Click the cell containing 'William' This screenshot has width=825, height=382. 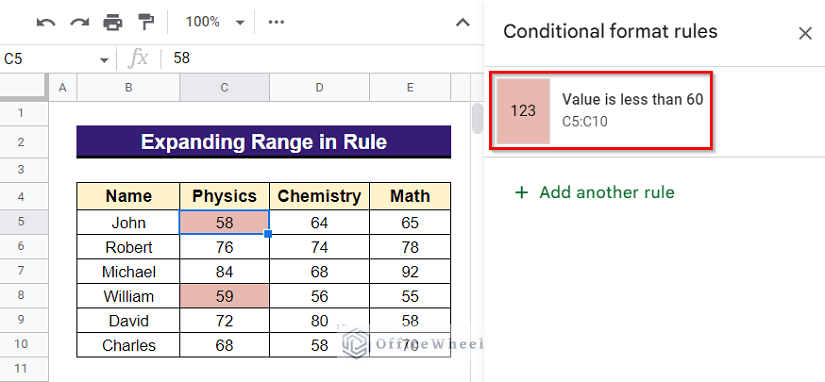pos(128,296)
